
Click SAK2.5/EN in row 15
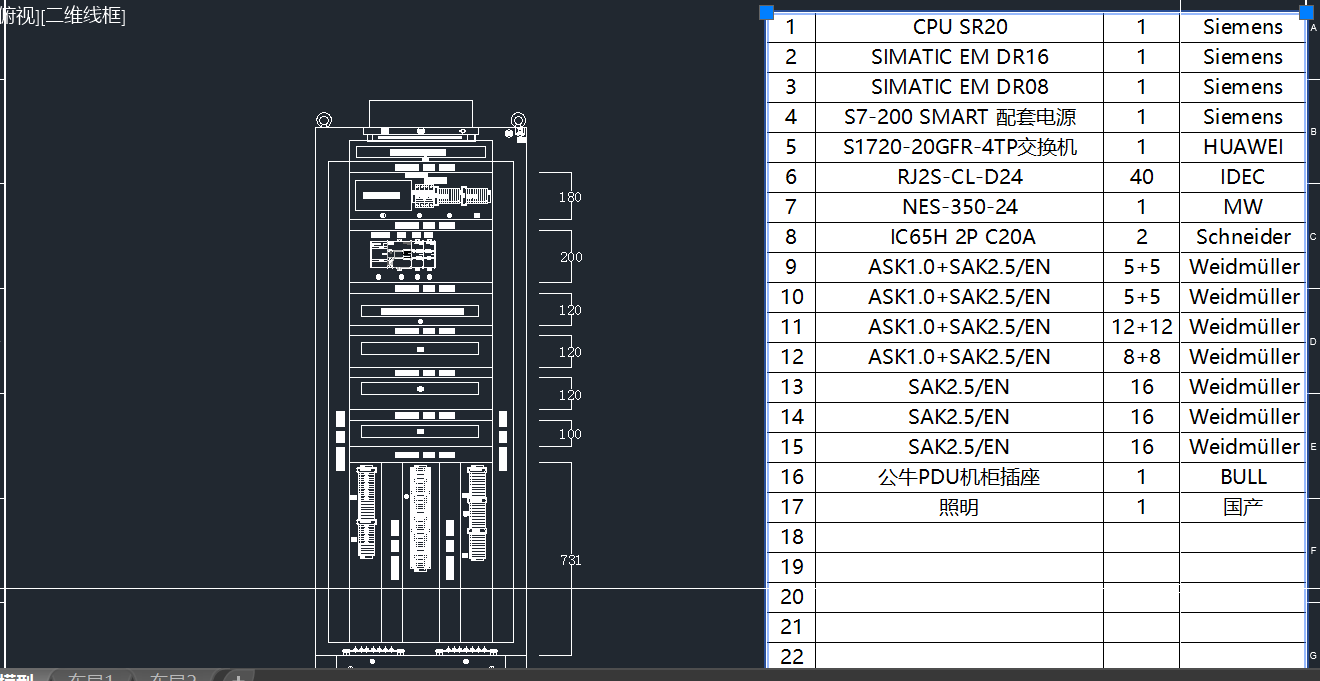click(x=960, y=447)
